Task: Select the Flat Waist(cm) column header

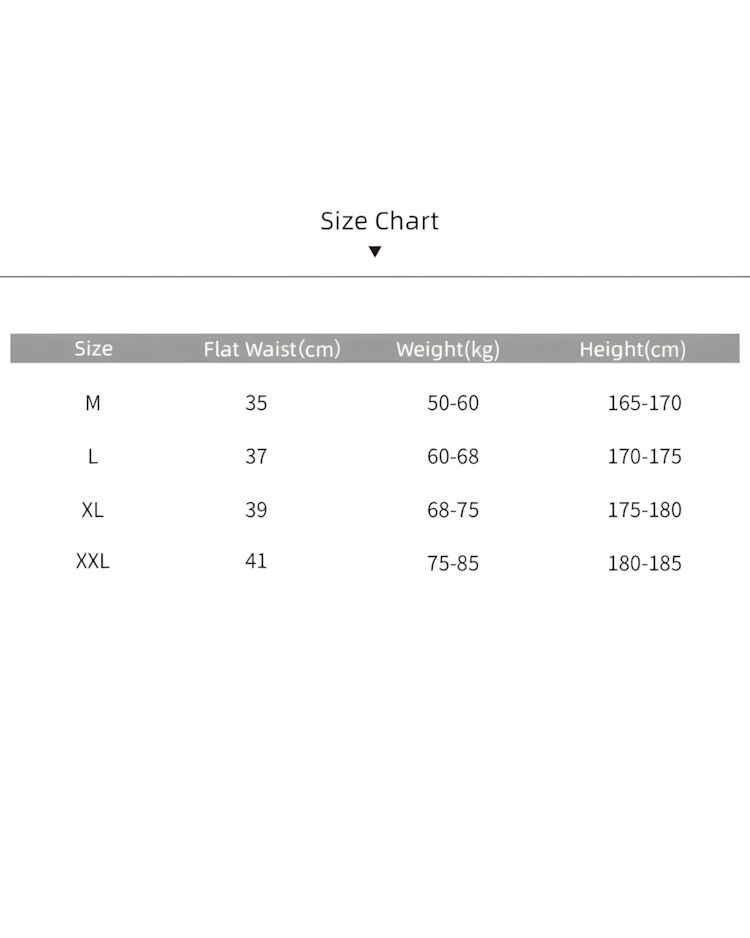Action: [272, 349]
